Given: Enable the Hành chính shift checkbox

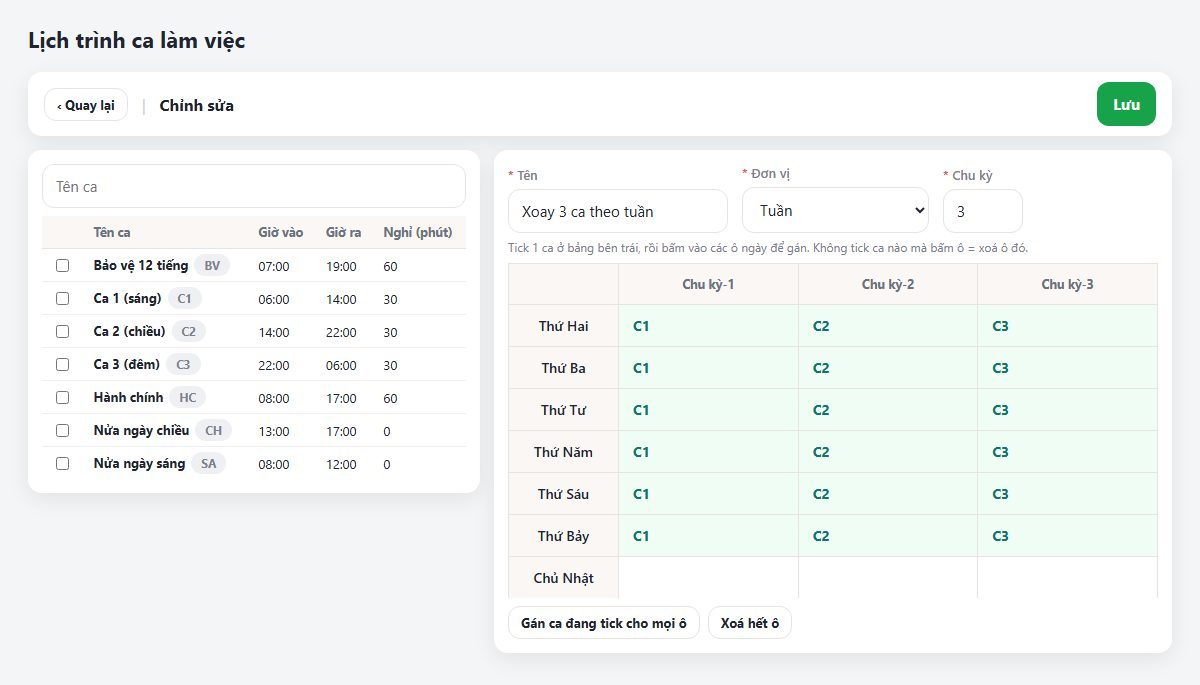Looking at the screenshot, I should (x=62, y=398).
